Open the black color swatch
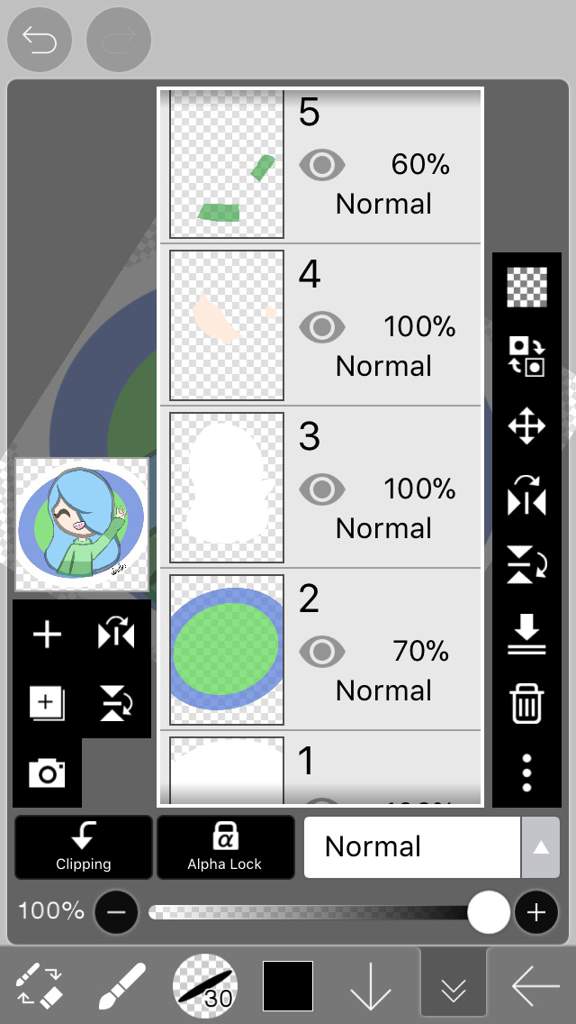The width and height of the screenshot is (576, 1024). point(288,985)
